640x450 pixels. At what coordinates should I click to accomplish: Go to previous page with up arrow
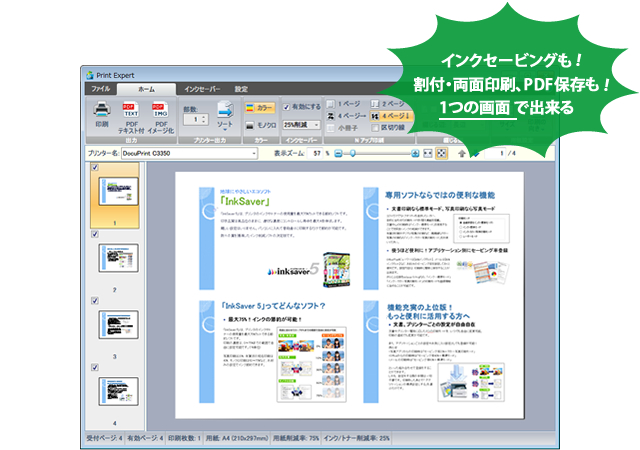(x=462, y=154)
